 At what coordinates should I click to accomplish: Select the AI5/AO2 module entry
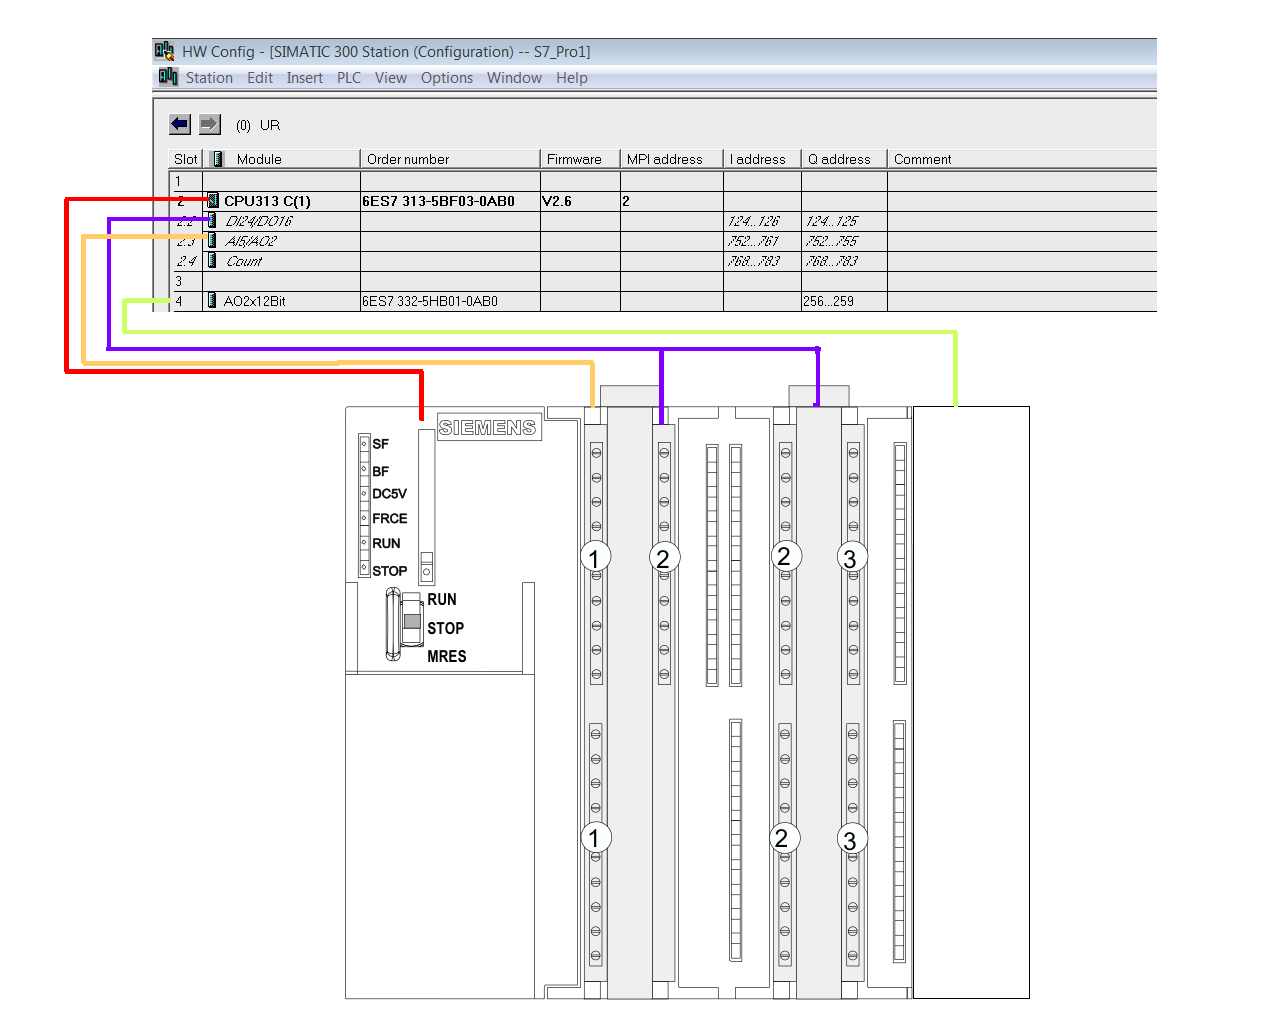[251, 241]
